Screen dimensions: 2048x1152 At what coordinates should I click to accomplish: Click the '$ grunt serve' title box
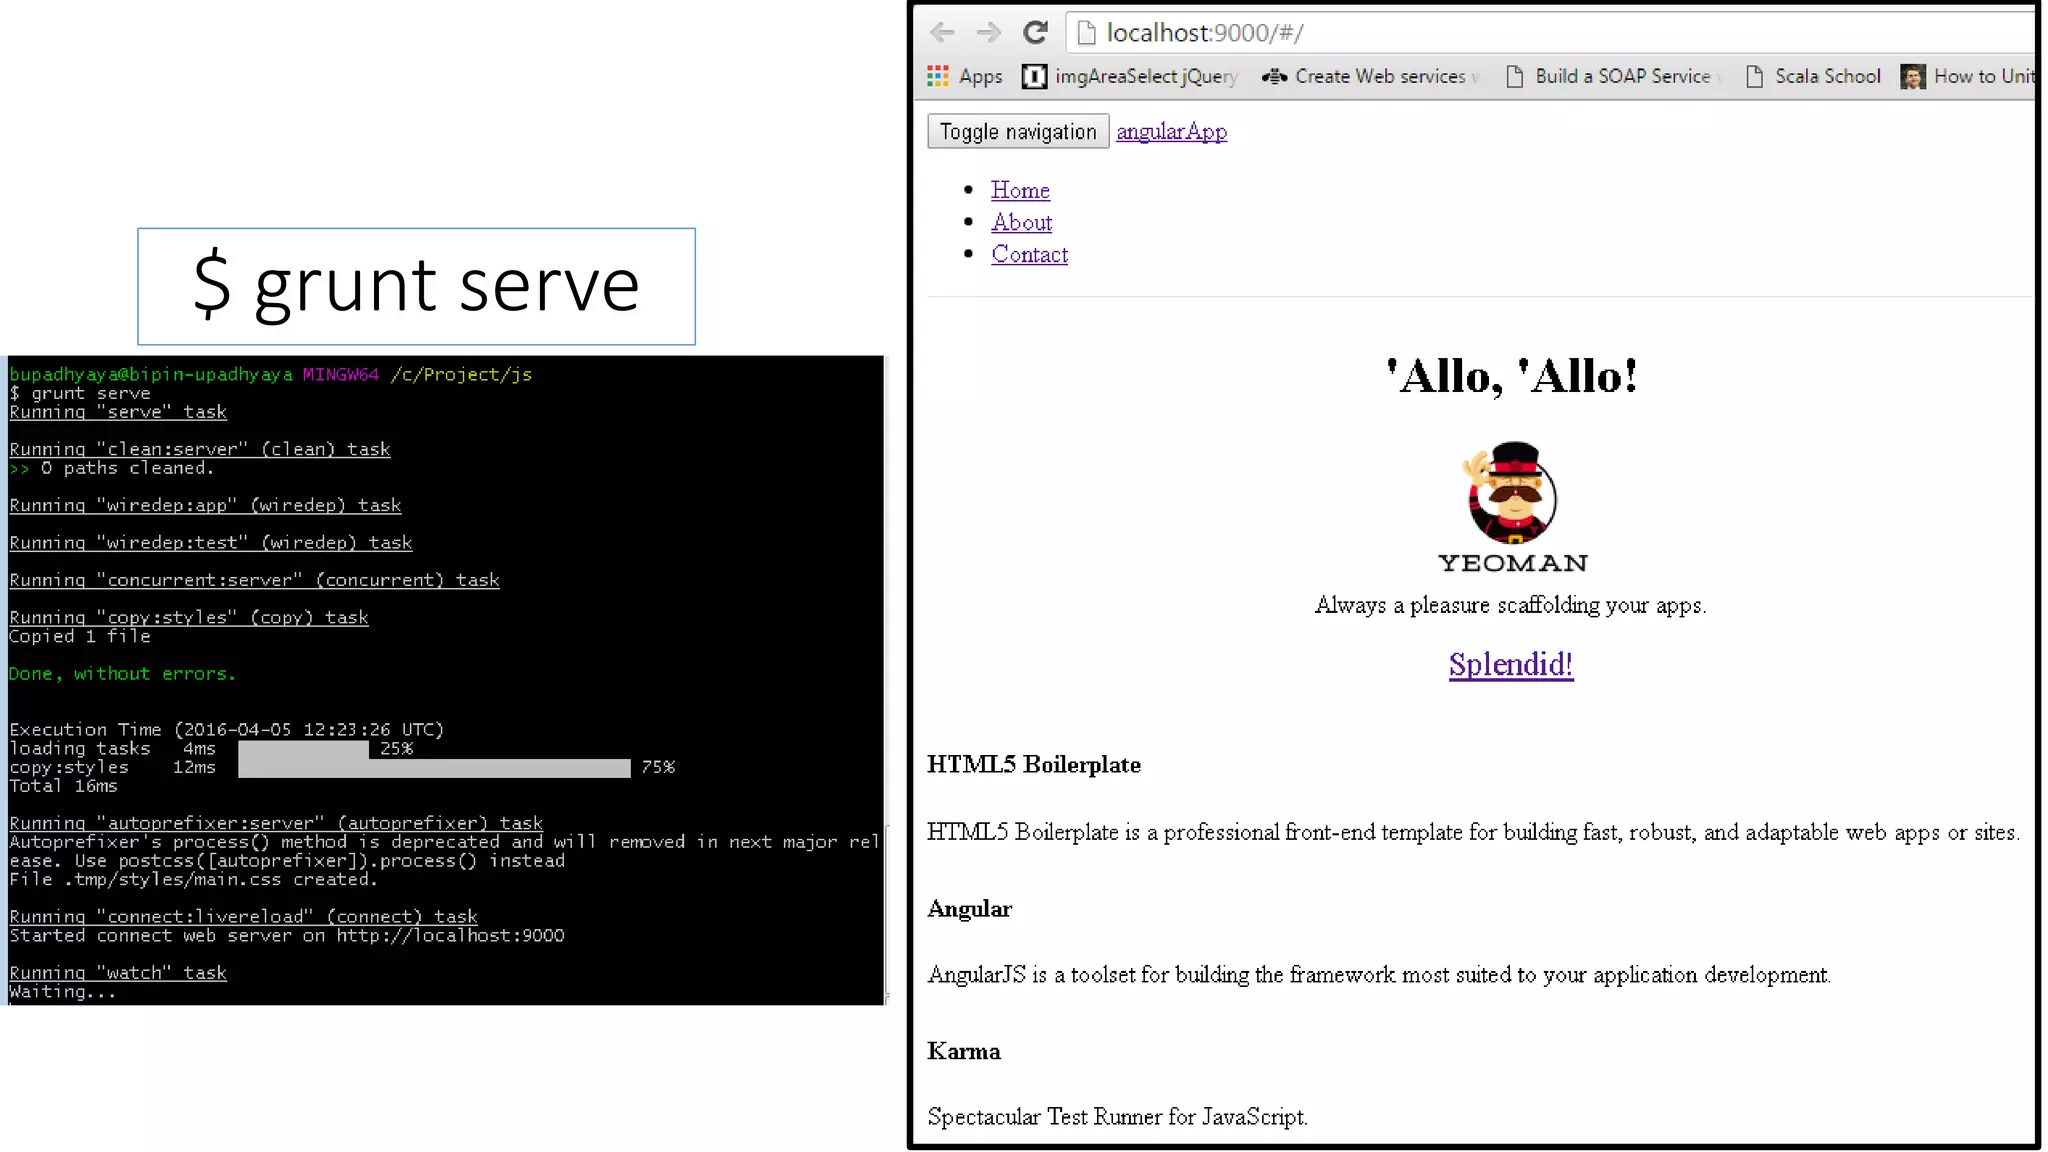point(416,286)
